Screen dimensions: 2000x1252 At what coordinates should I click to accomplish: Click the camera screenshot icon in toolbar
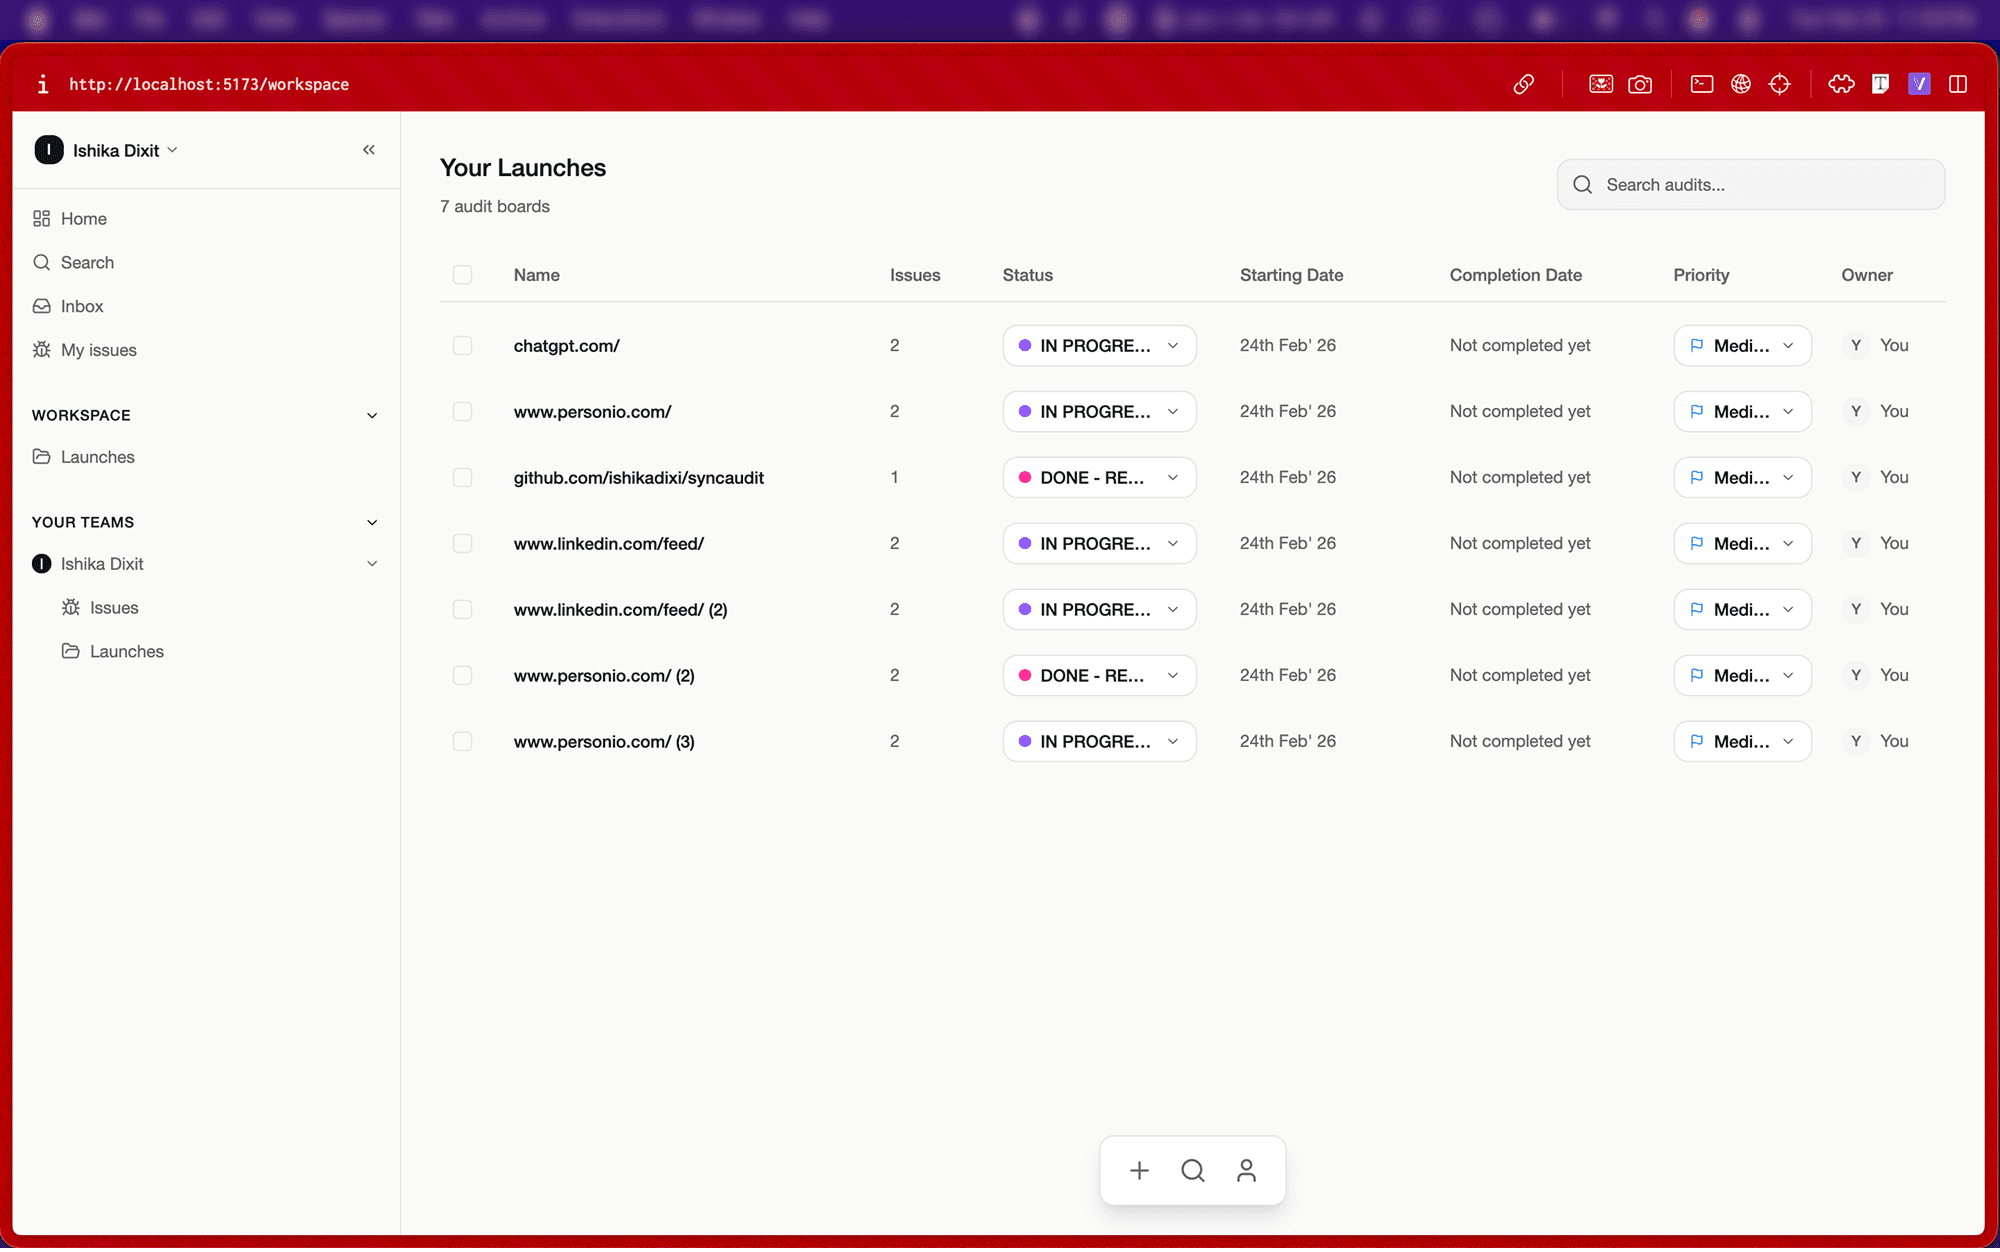click(x=1640, y=84)
